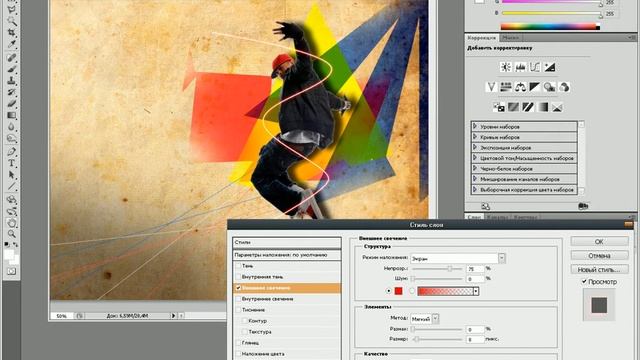Add an Exposure adjustment
This screenshot has width=640, height=360.
[x=550, y=67]
